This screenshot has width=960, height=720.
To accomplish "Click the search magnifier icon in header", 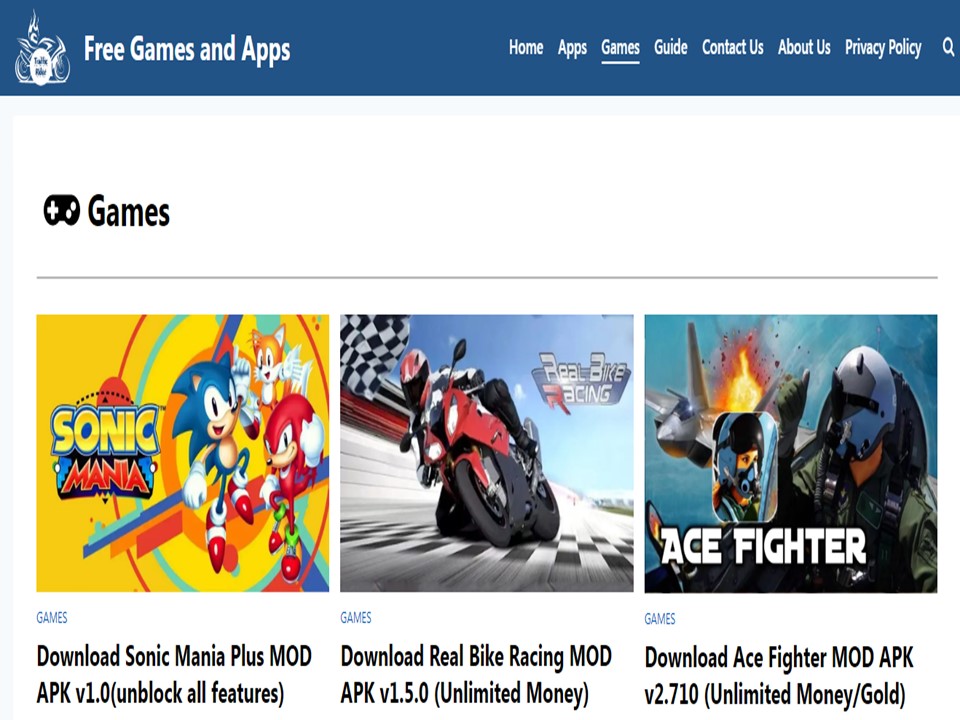I will click(948, 47).
